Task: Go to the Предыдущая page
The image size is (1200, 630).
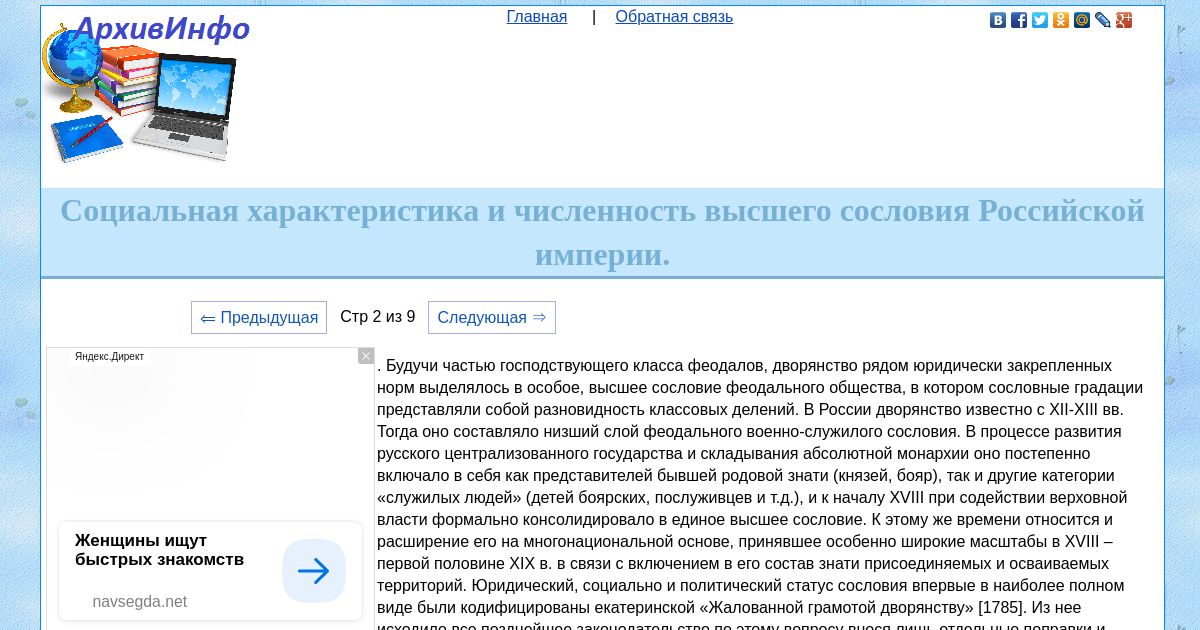Action: (x=259, y=318)
